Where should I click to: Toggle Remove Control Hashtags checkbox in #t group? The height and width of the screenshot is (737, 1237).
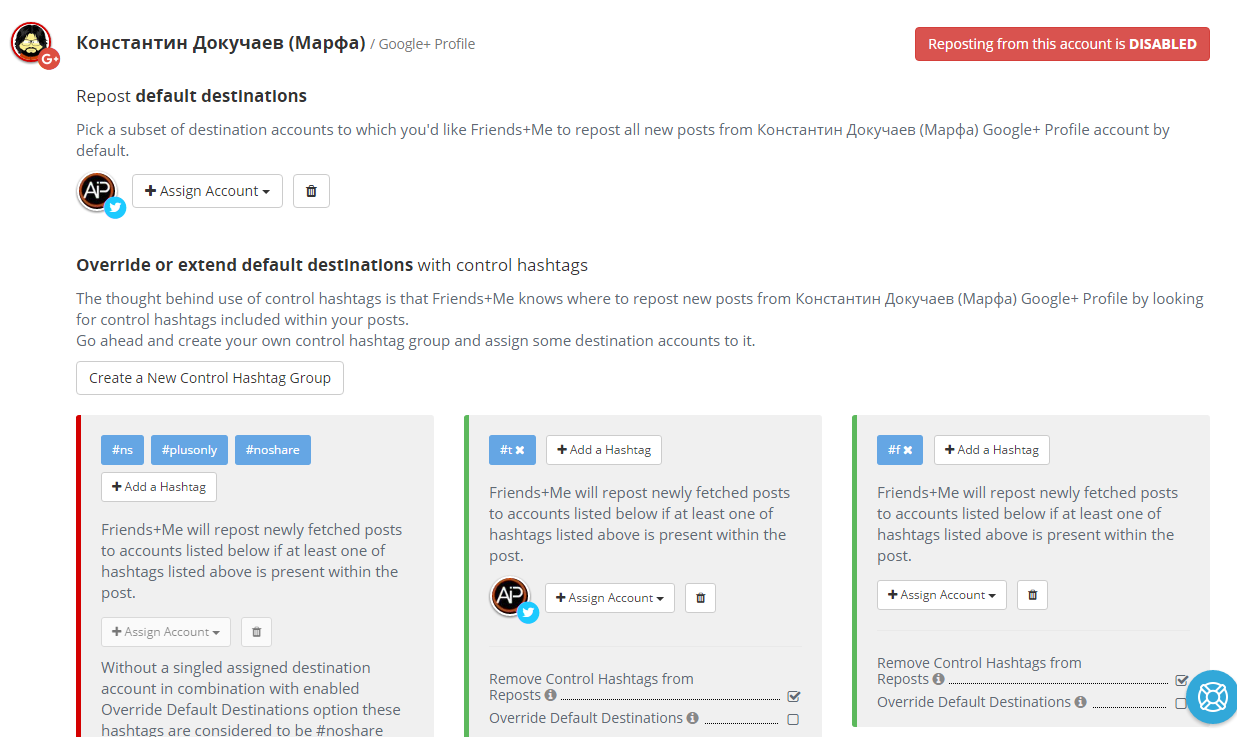(x=794, y=696)
